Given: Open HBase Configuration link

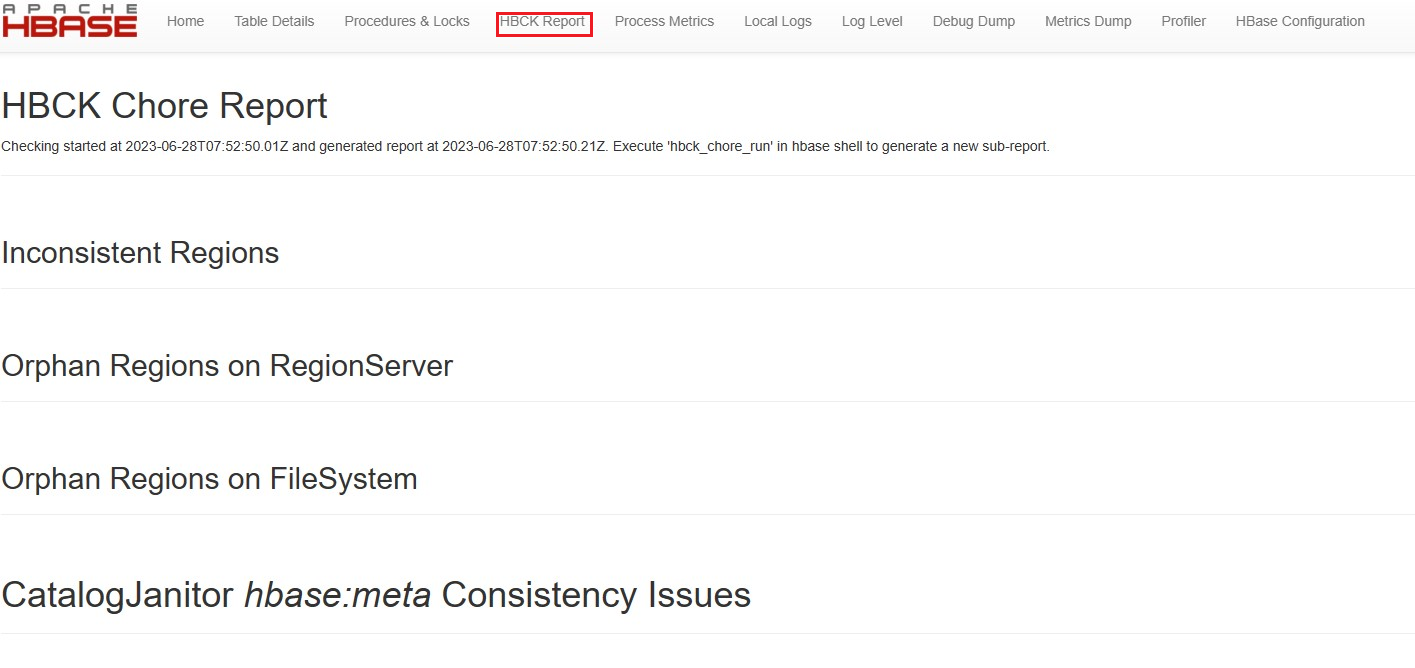Looking at the screenshot, I should click(1300, 21).
